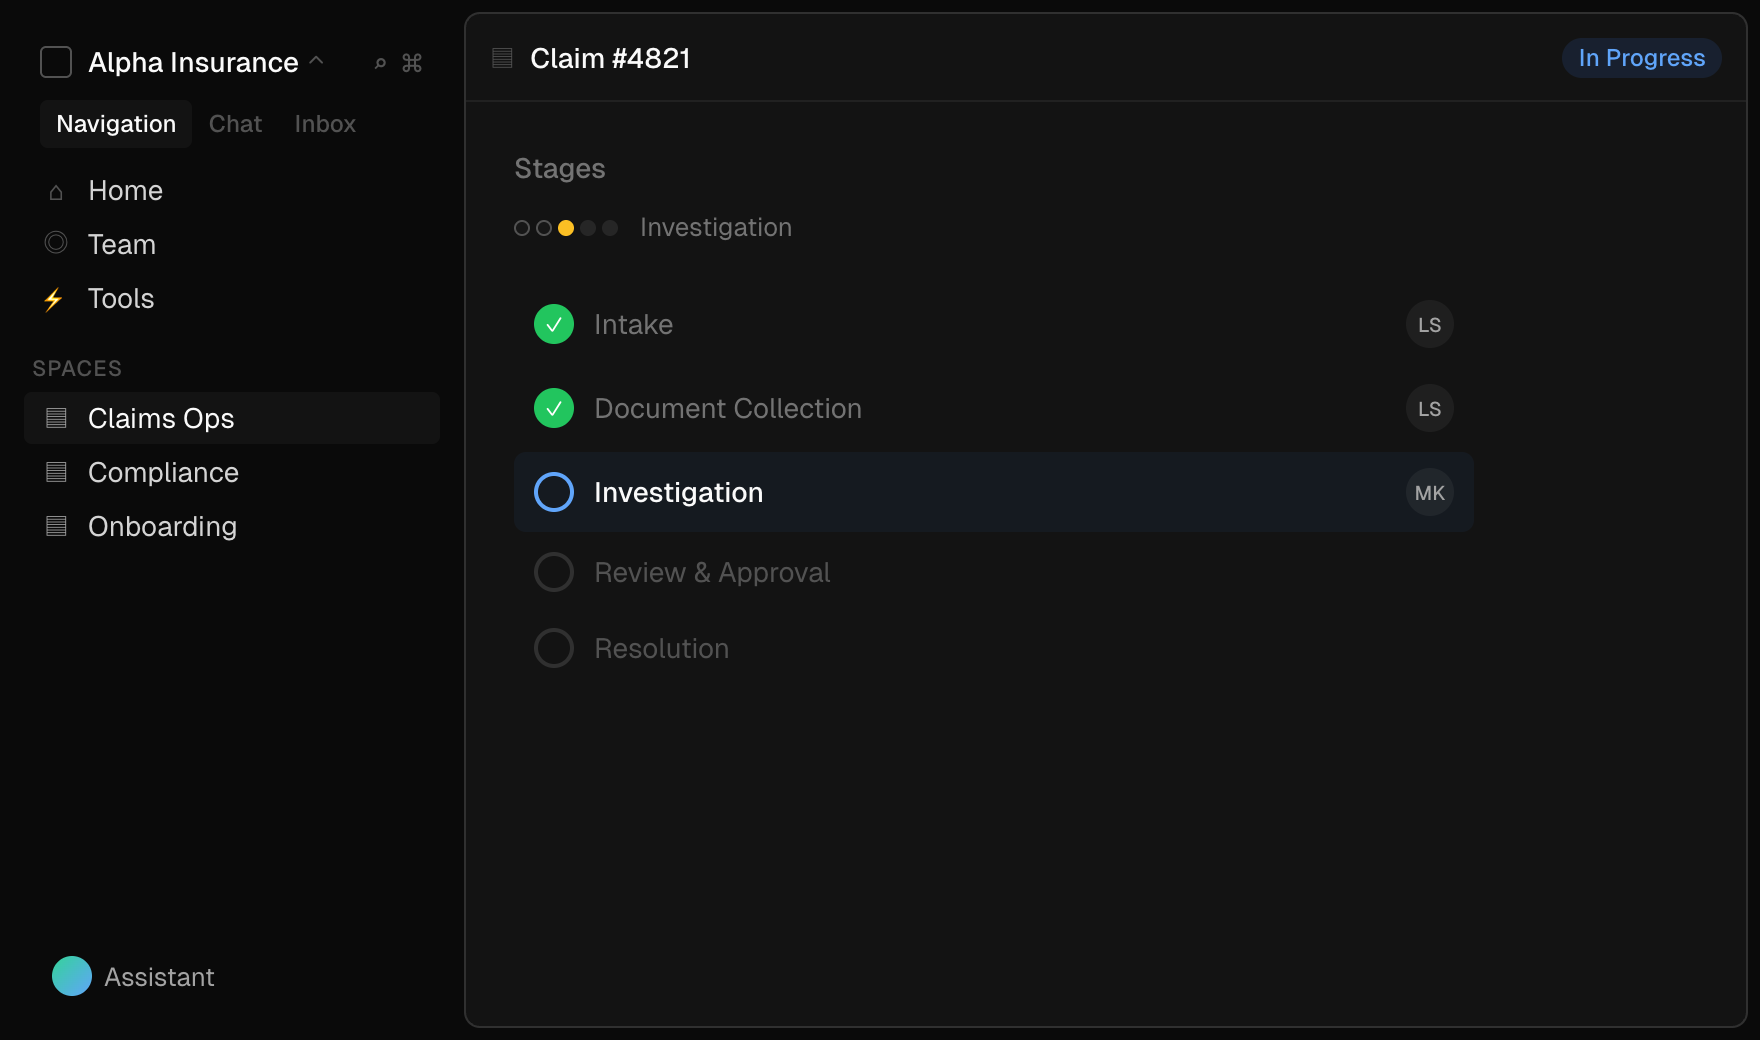The height and width of the screenshot is (1040, 1760).
Task: Switch to the Inbox tab
Action: pyautogui.click(x=325, y=124)
